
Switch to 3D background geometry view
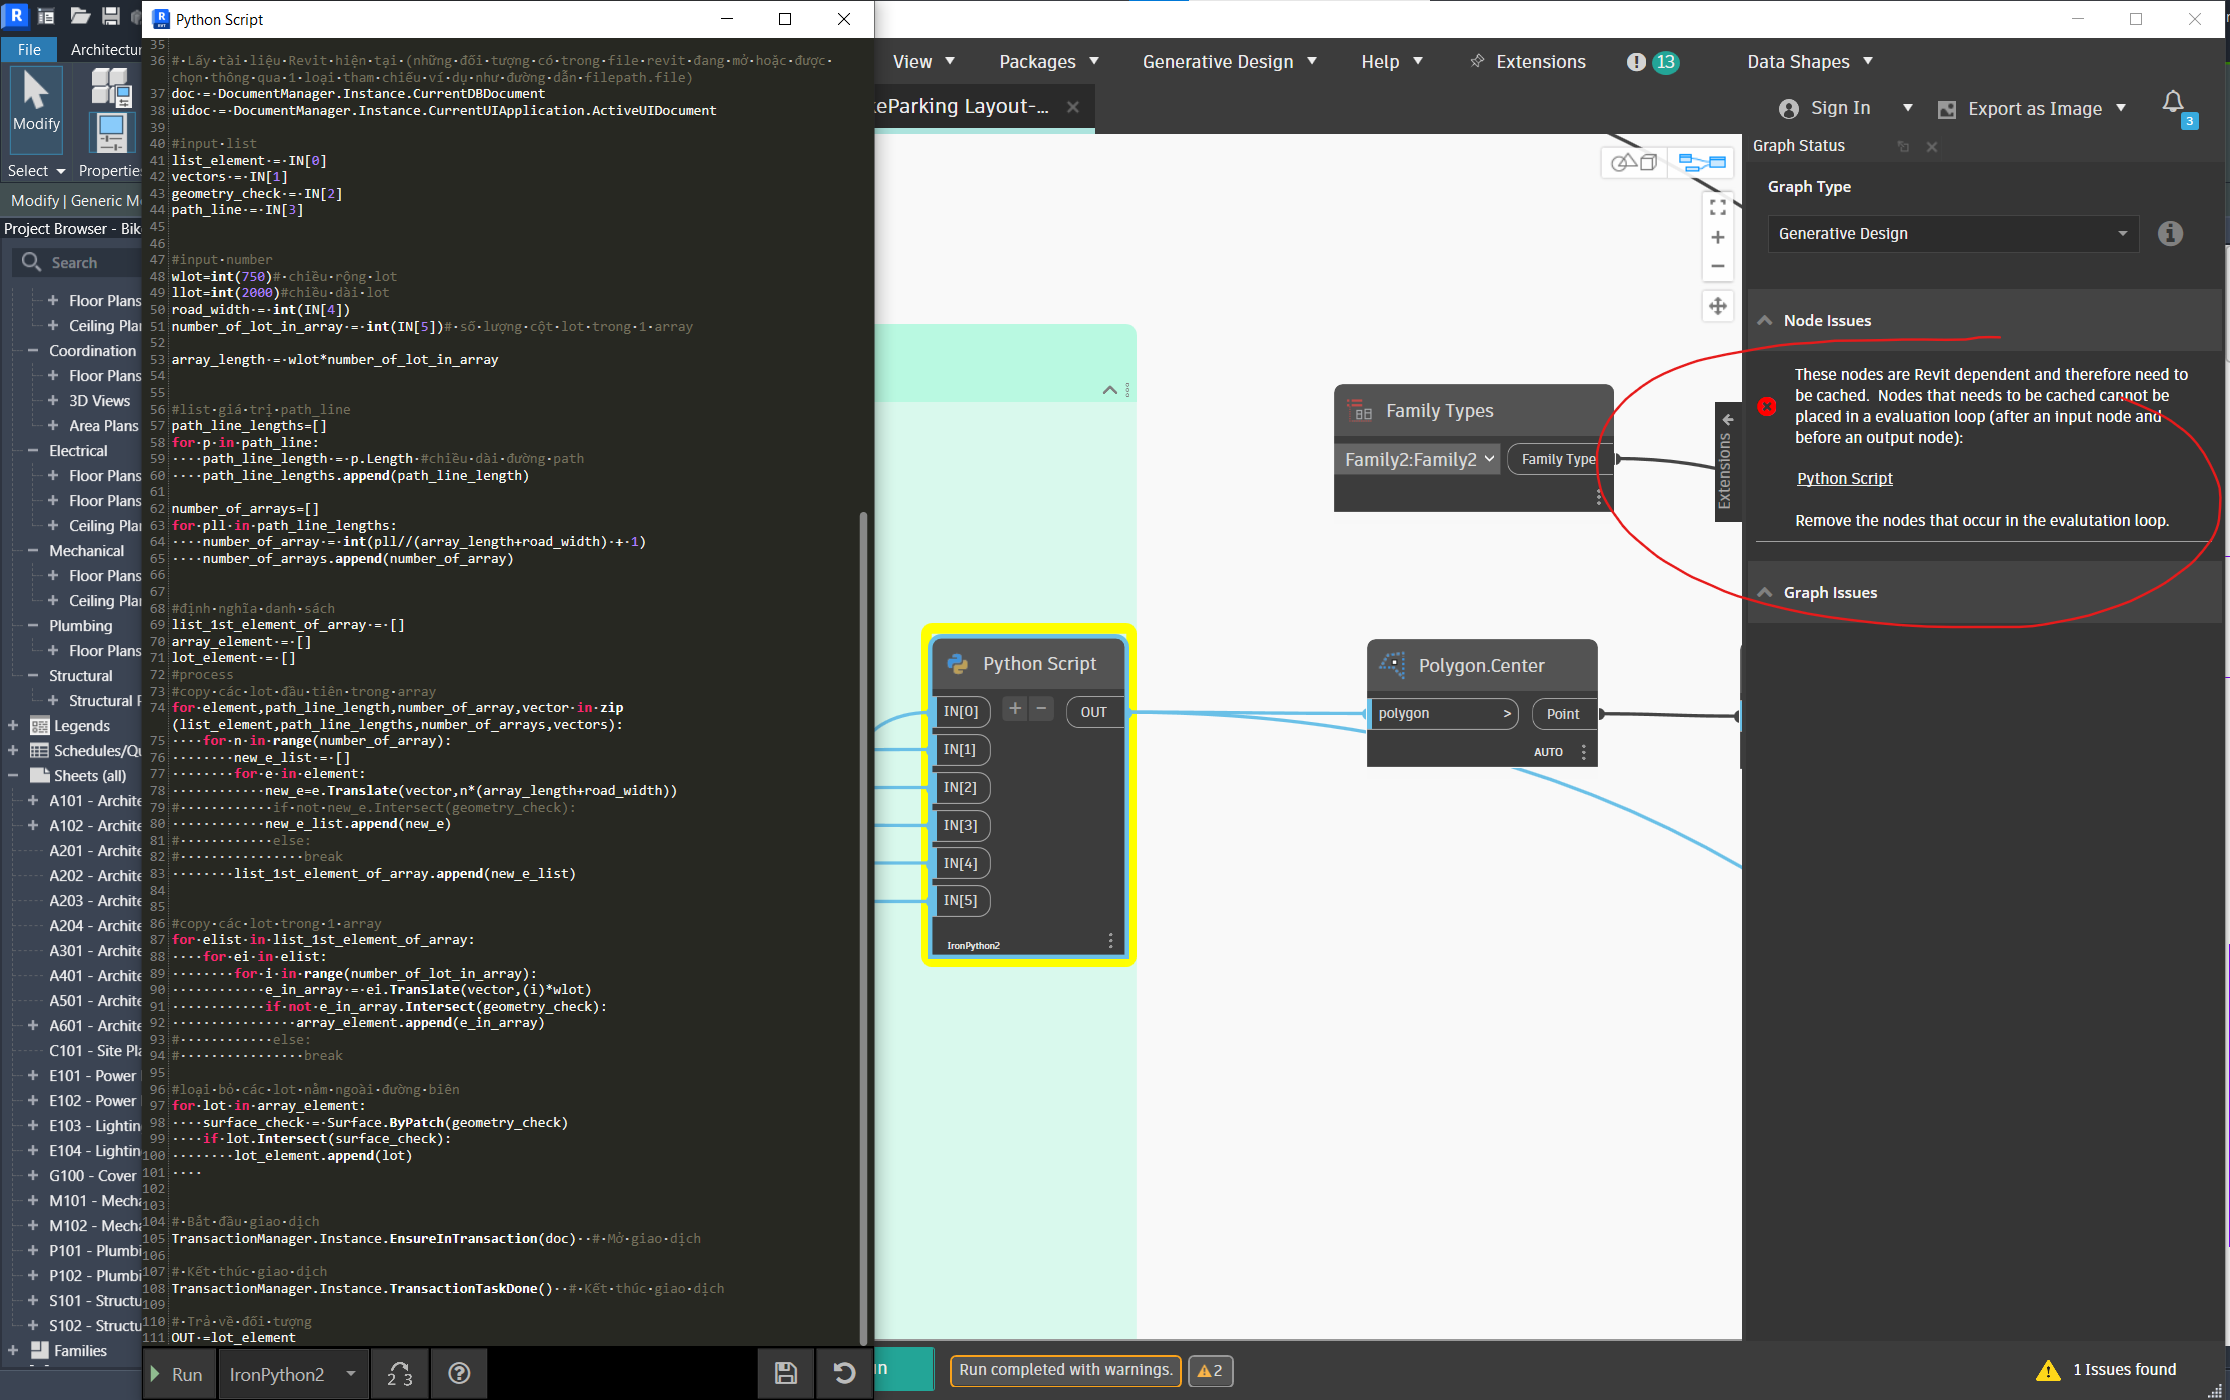tap(1635, 162)
